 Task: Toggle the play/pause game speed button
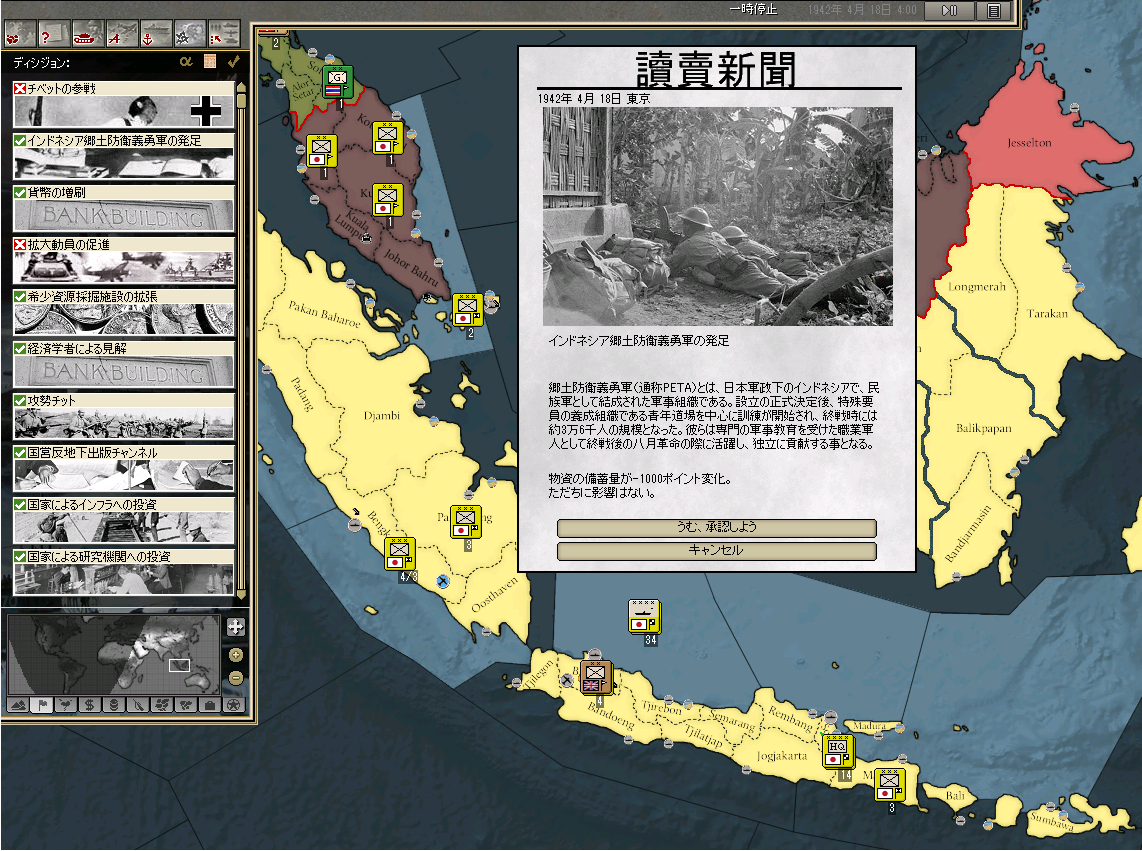point(950,10)
